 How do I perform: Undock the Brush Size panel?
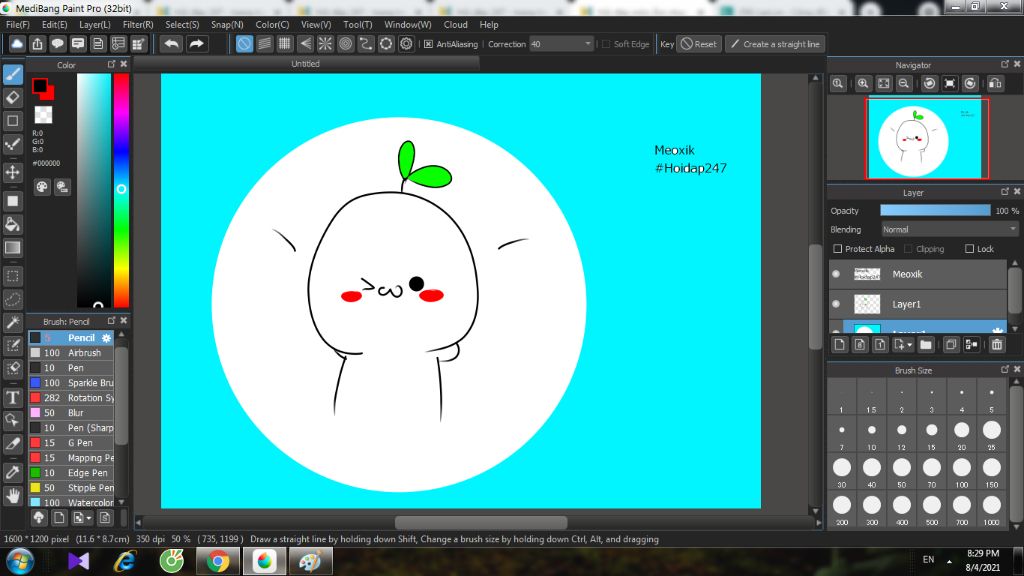(x=1004, y=369)
